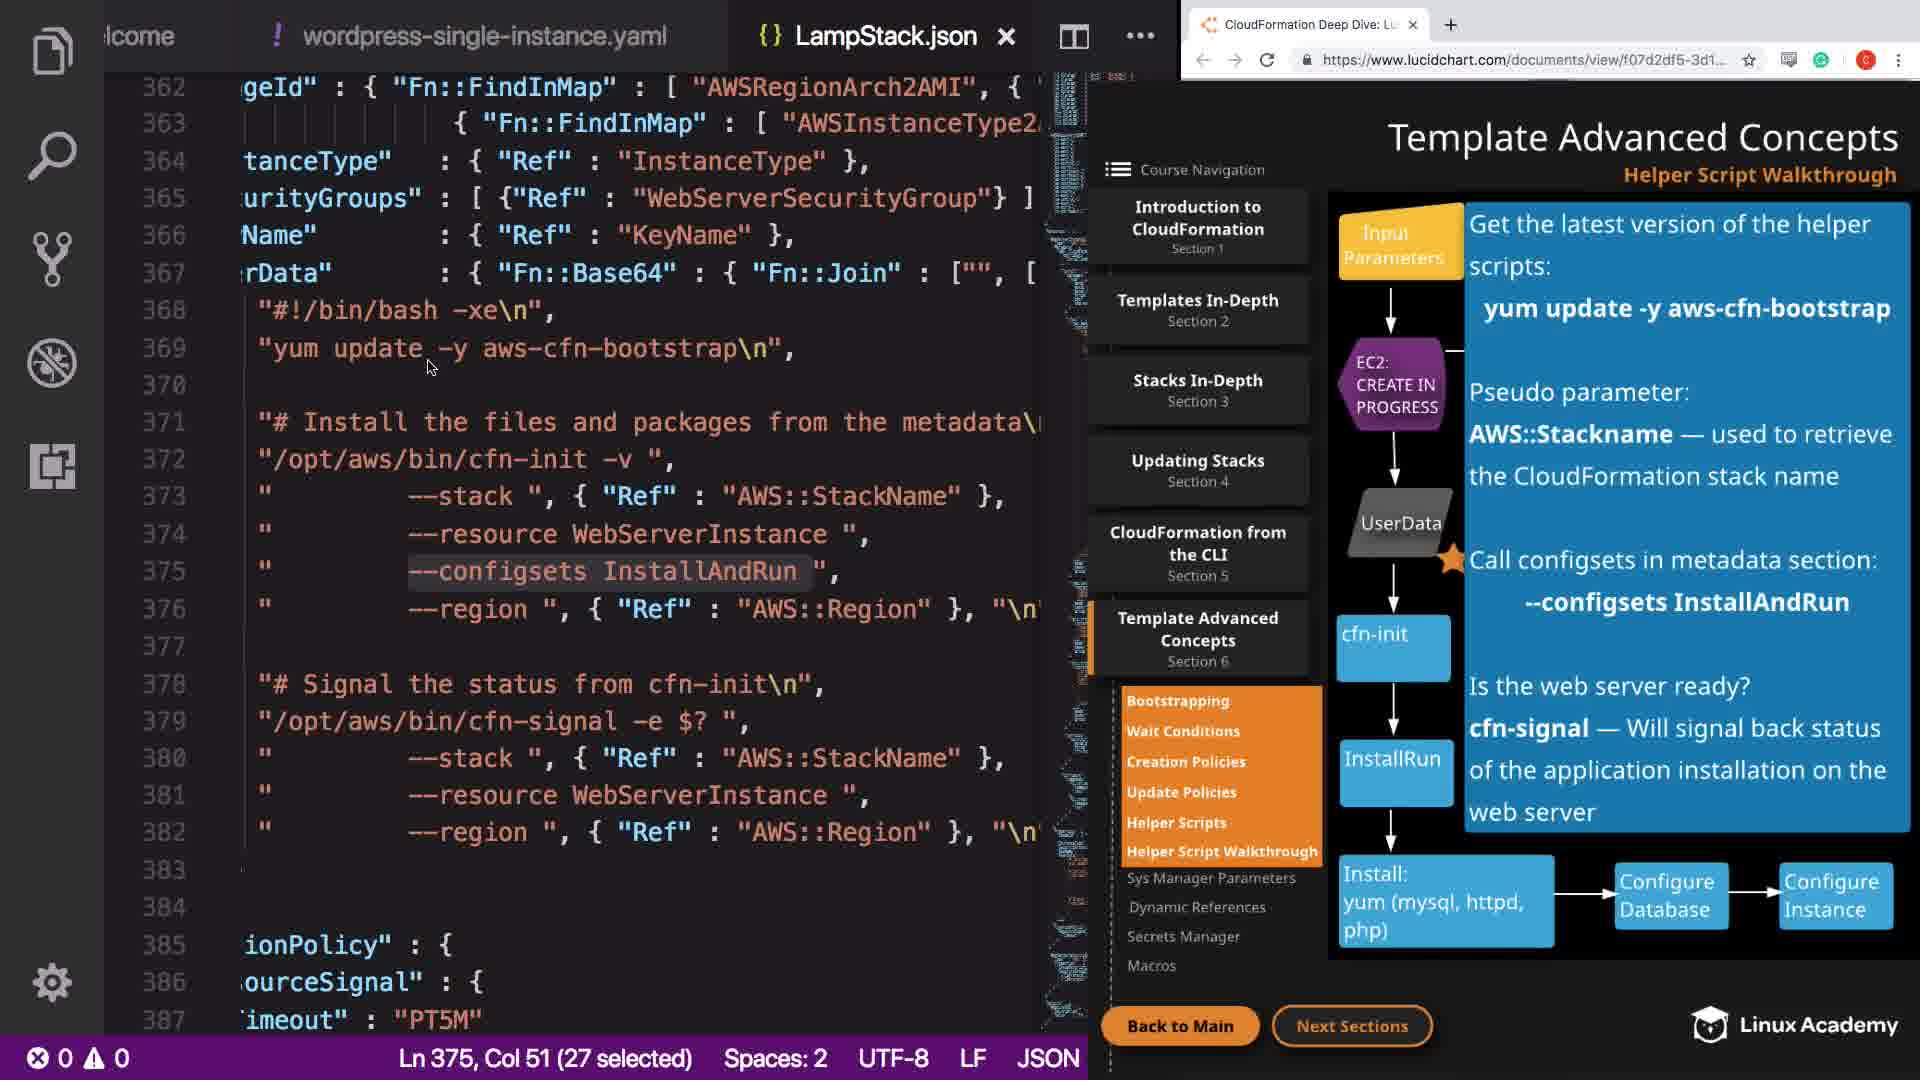Open the Spaces: 2 indentation selector
1920x1080 pixels.
click(775, 1058)
